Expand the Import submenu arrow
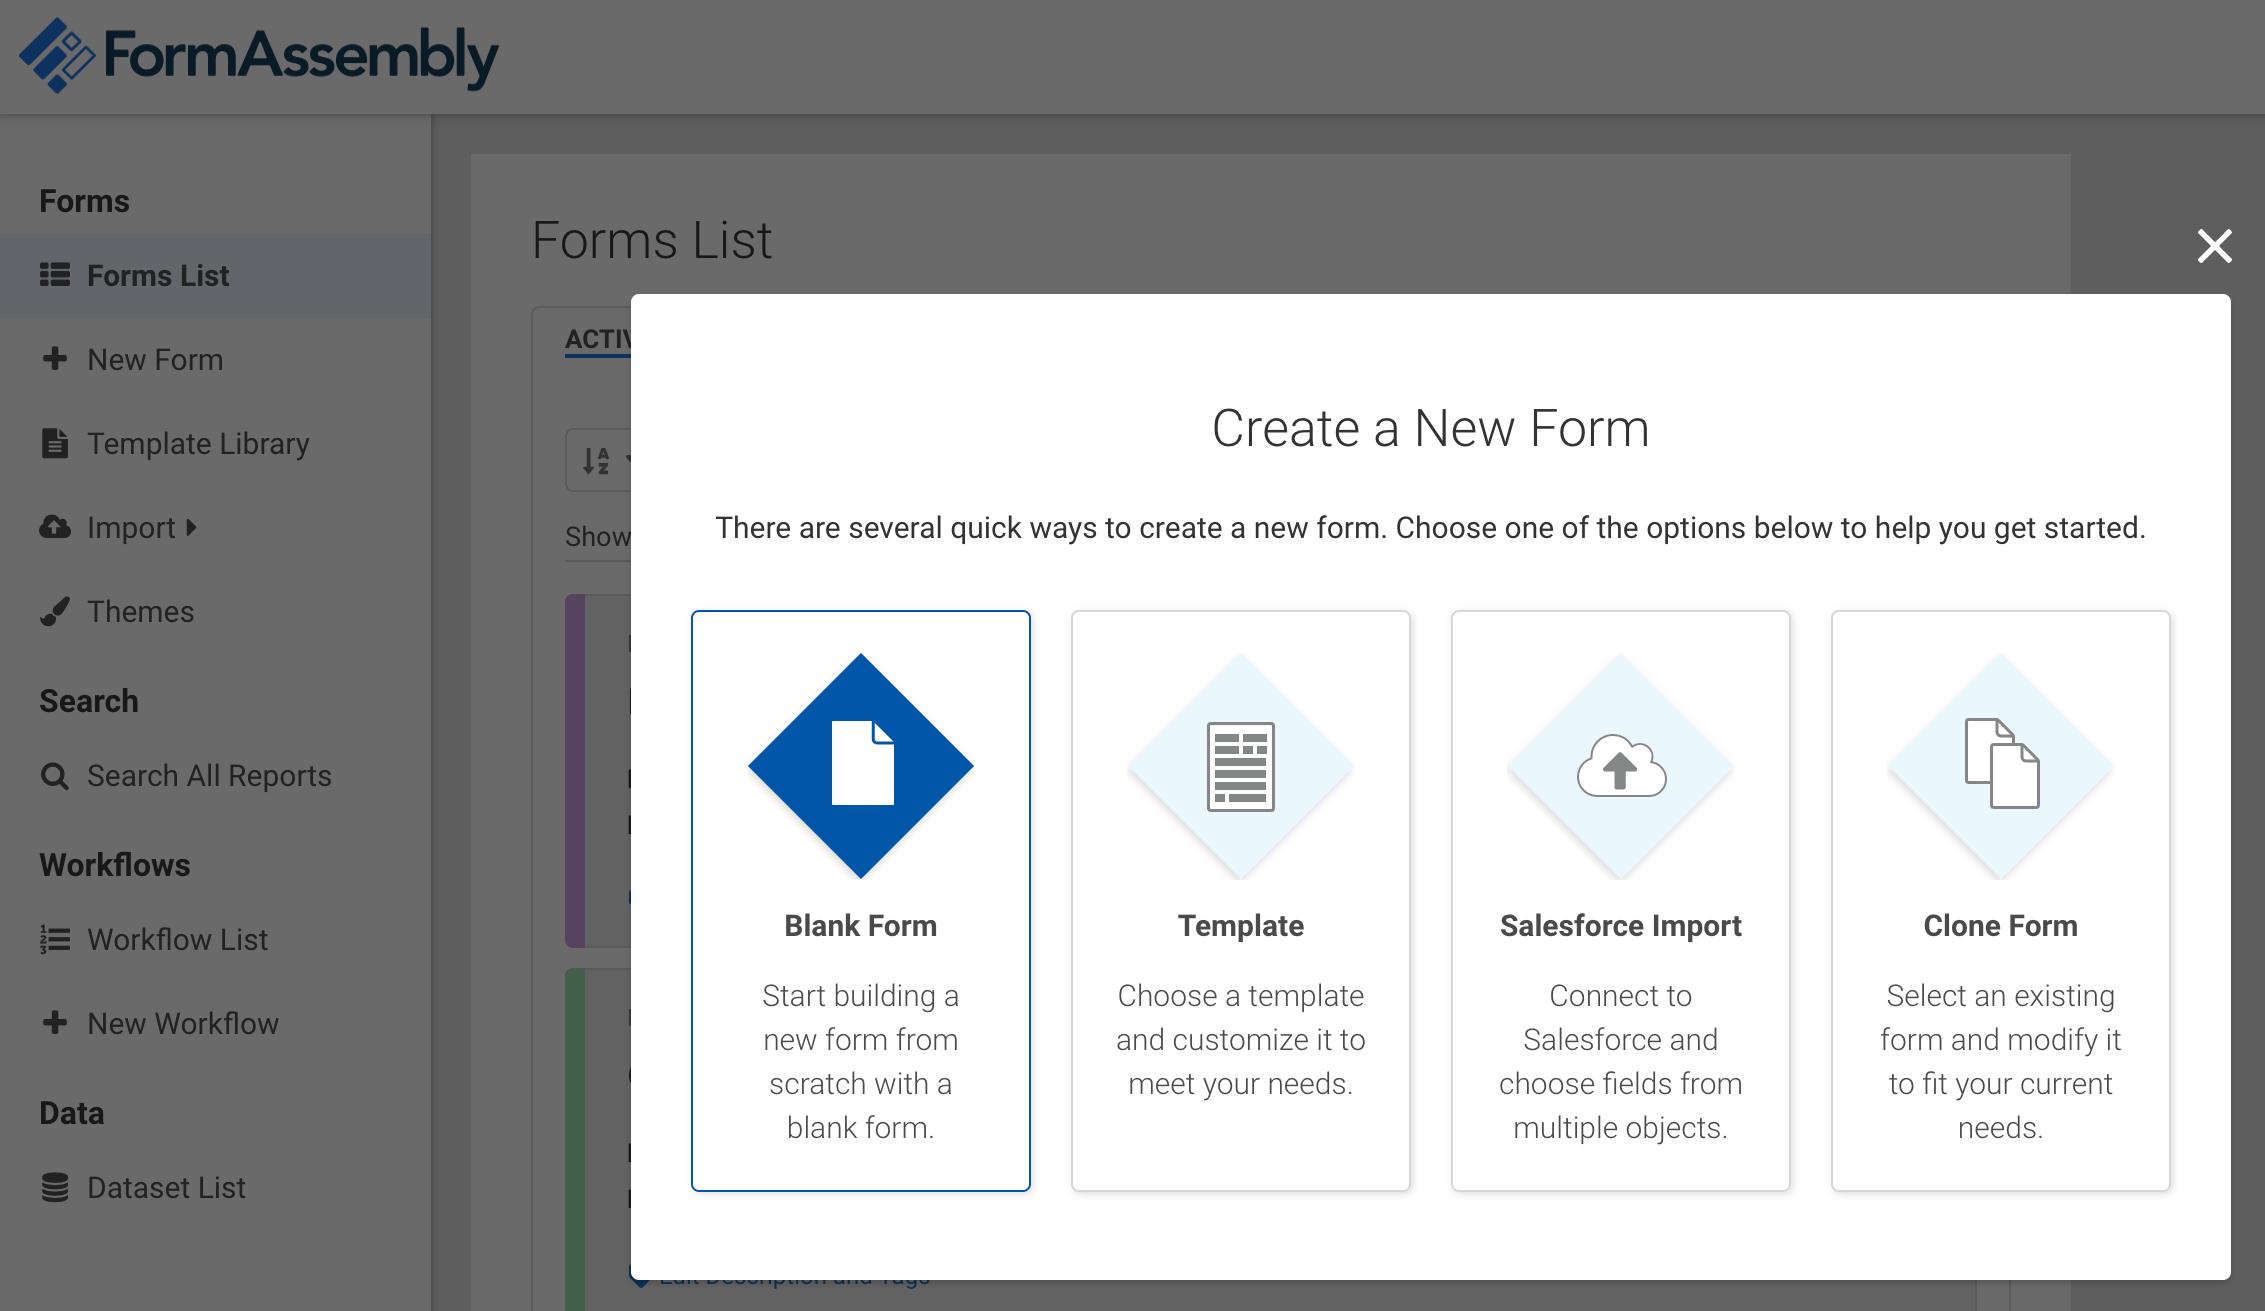The width and height of the screenshot is (2265, 1311). (191, 527)
